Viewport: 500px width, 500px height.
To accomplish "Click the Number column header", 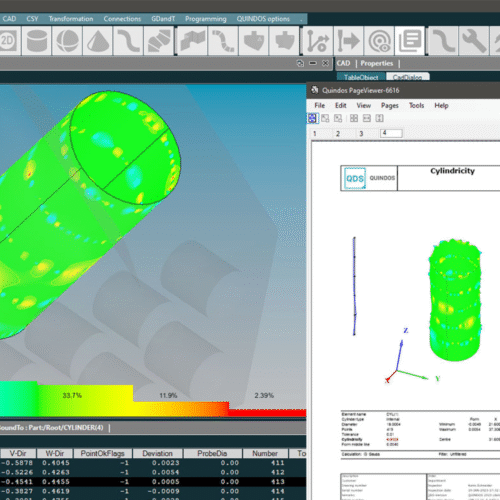I will (265, 453).
